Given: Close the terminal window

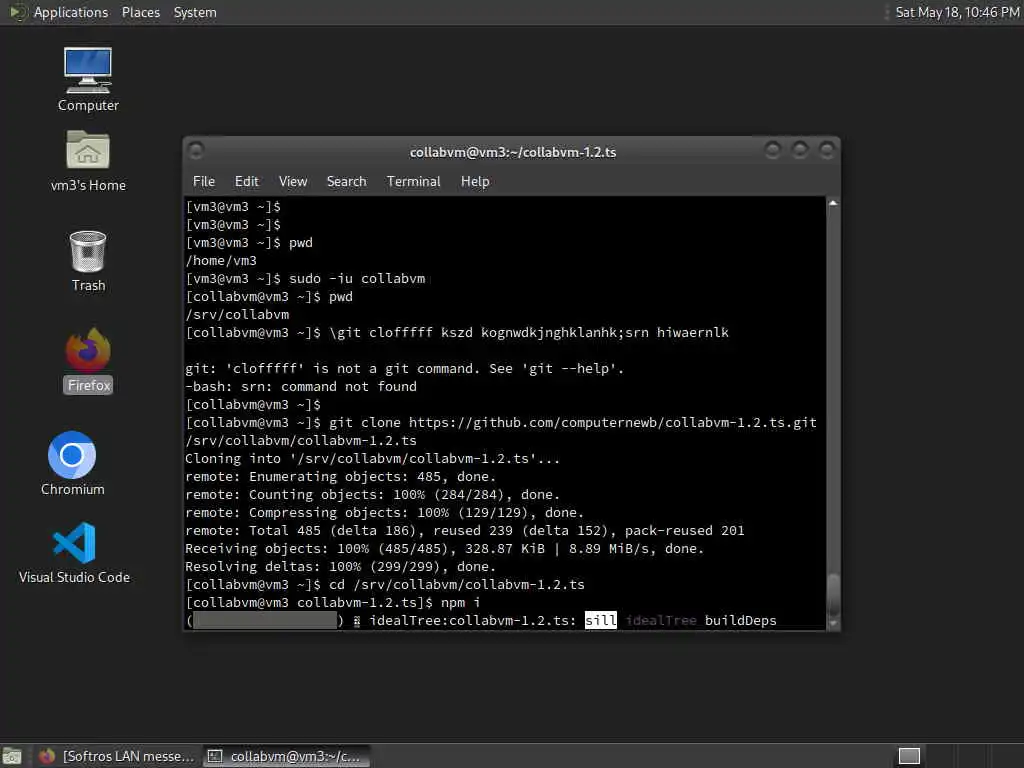Looking at the screenshot, I should 827,151.
